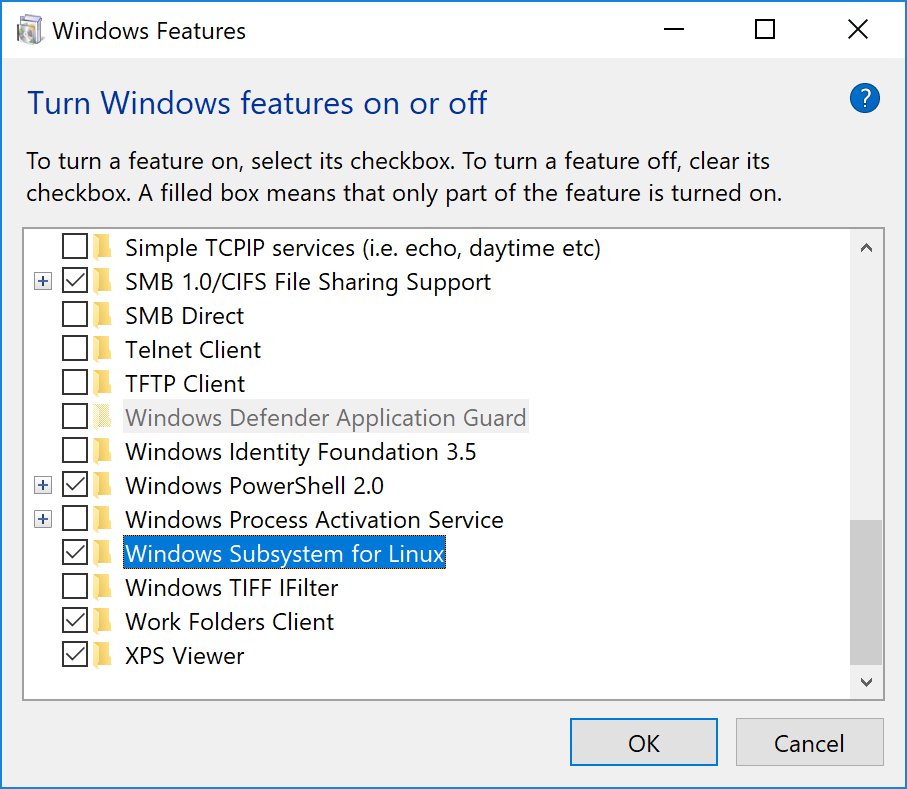Click the blue help question mark icon

864,98
